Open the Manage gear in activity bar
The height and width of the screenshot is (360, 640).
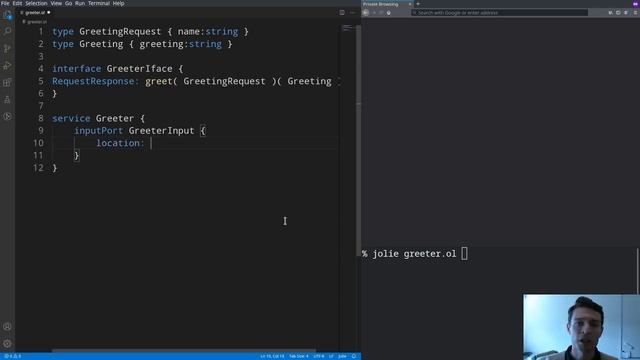[7, 344]
